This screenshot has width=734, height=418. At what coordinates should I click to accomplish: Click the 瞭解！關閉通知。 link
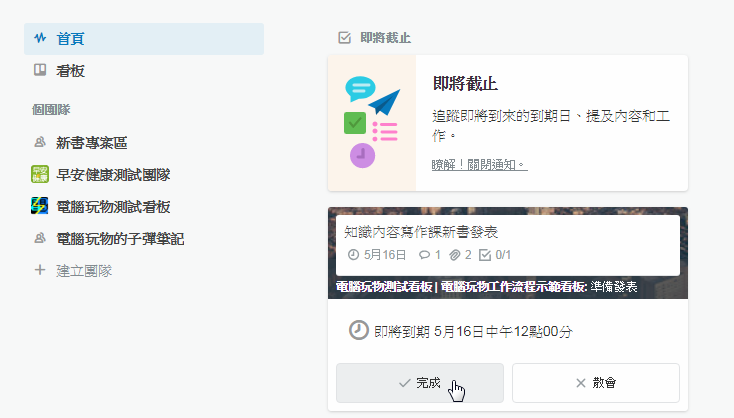coord(479,165)
